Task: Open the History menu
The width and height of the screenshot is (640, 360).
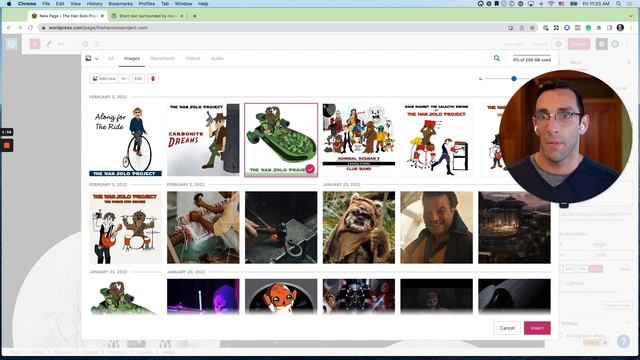Action: (x=94, y=4)
